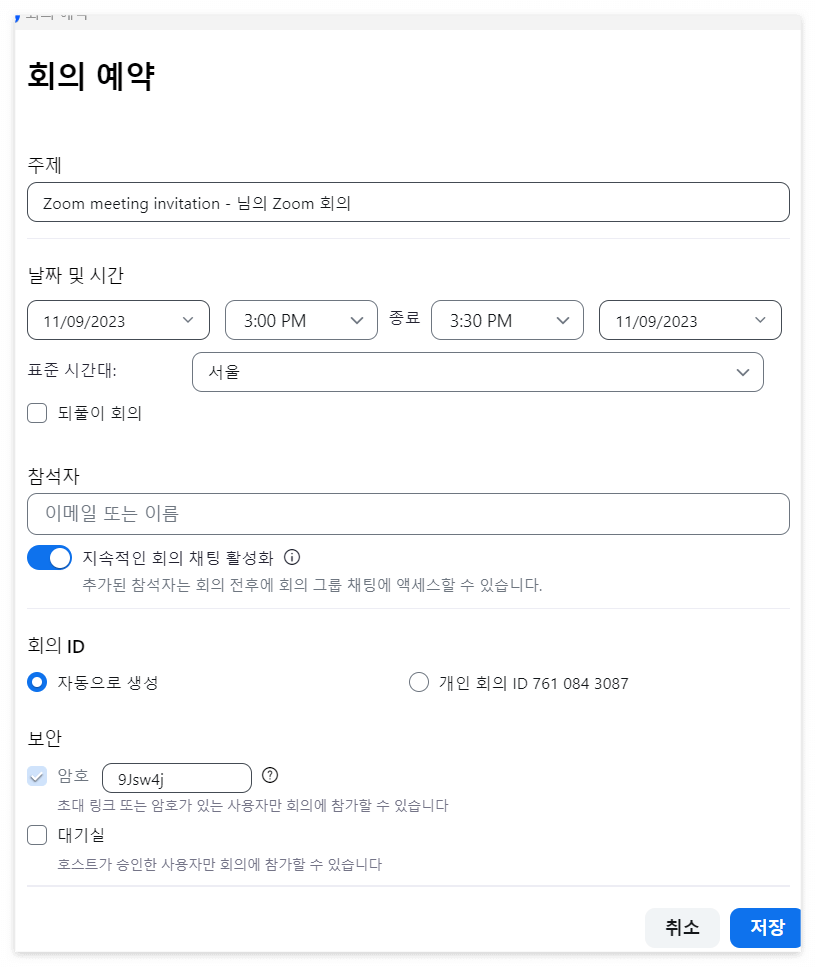Click the meeting topic text field
The image size is (816, 967).
coord(408,202)
